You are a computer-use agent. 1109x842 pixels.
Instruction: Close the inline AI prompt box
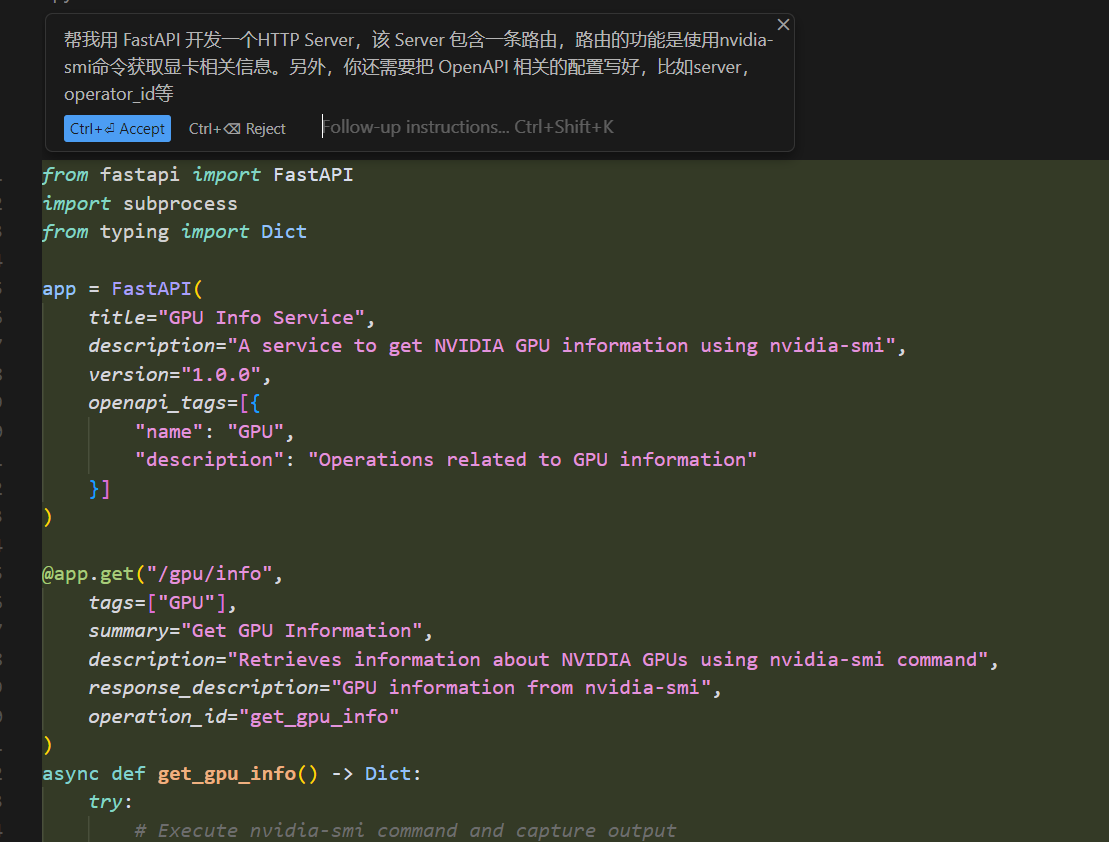(x=783, y=25)
